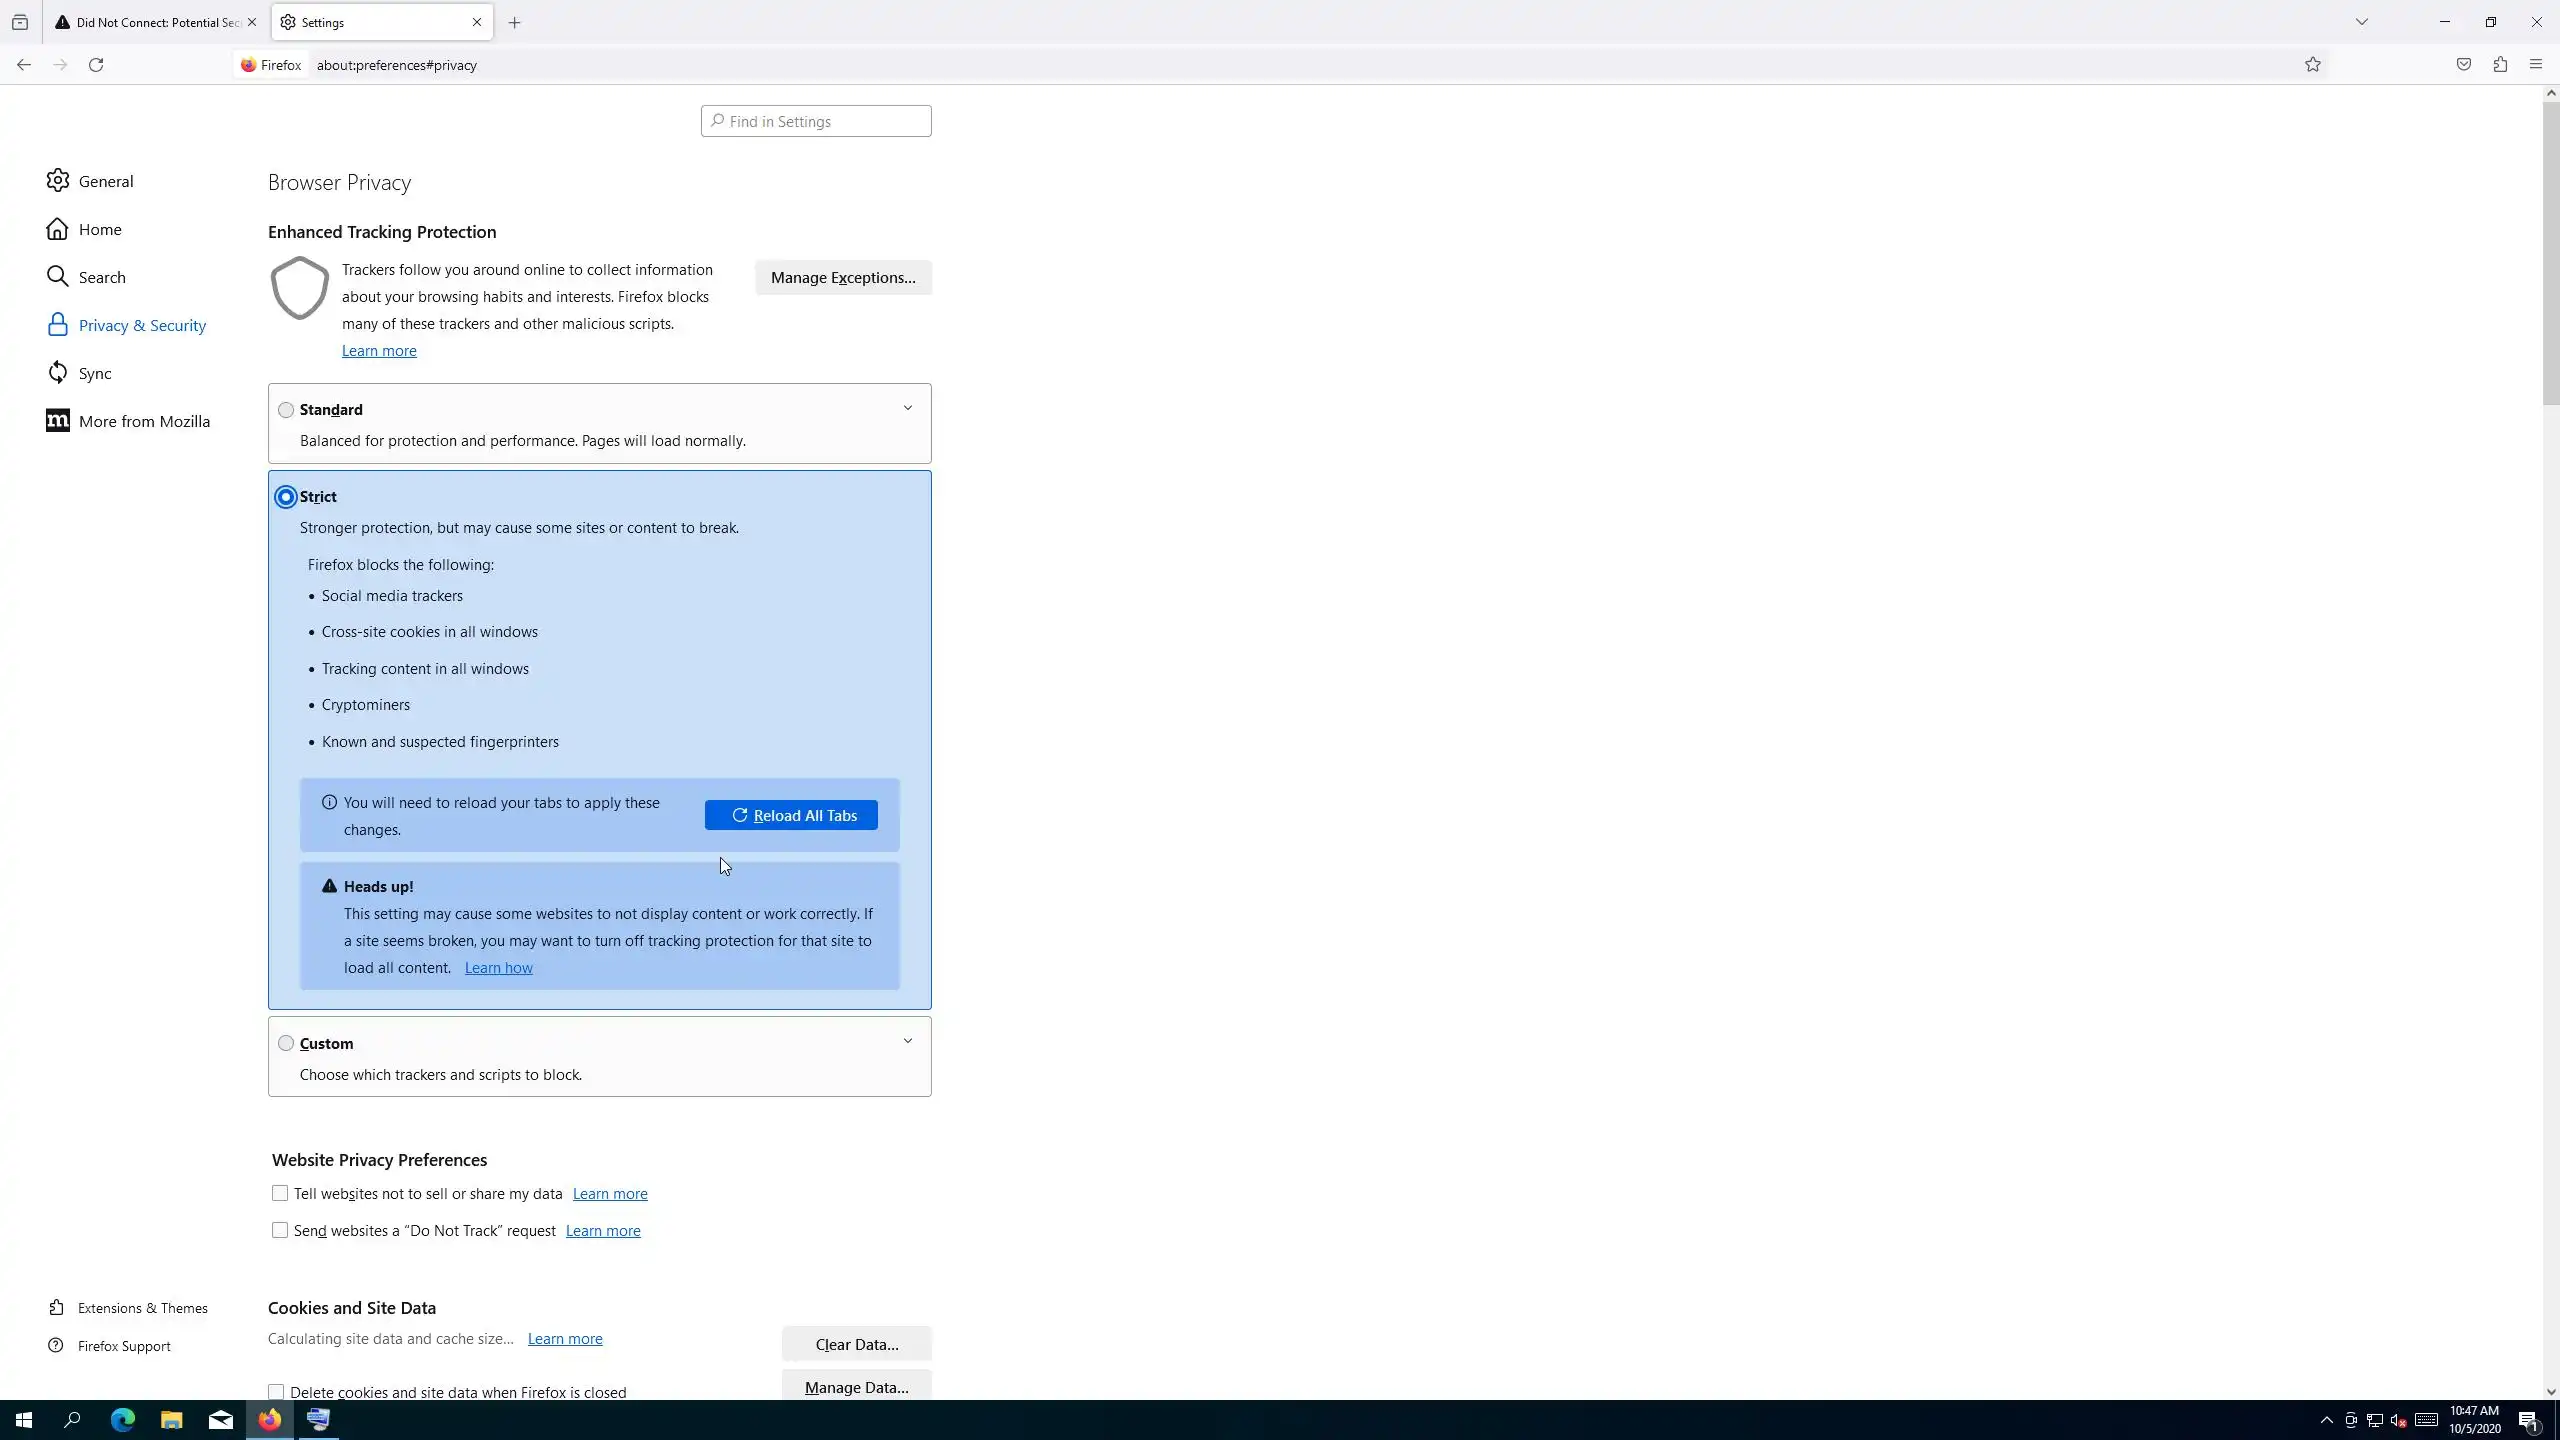Select the Standard protection radio button
The height and width of the screenshot is (1440, 2560).
[x=286, y=410]
